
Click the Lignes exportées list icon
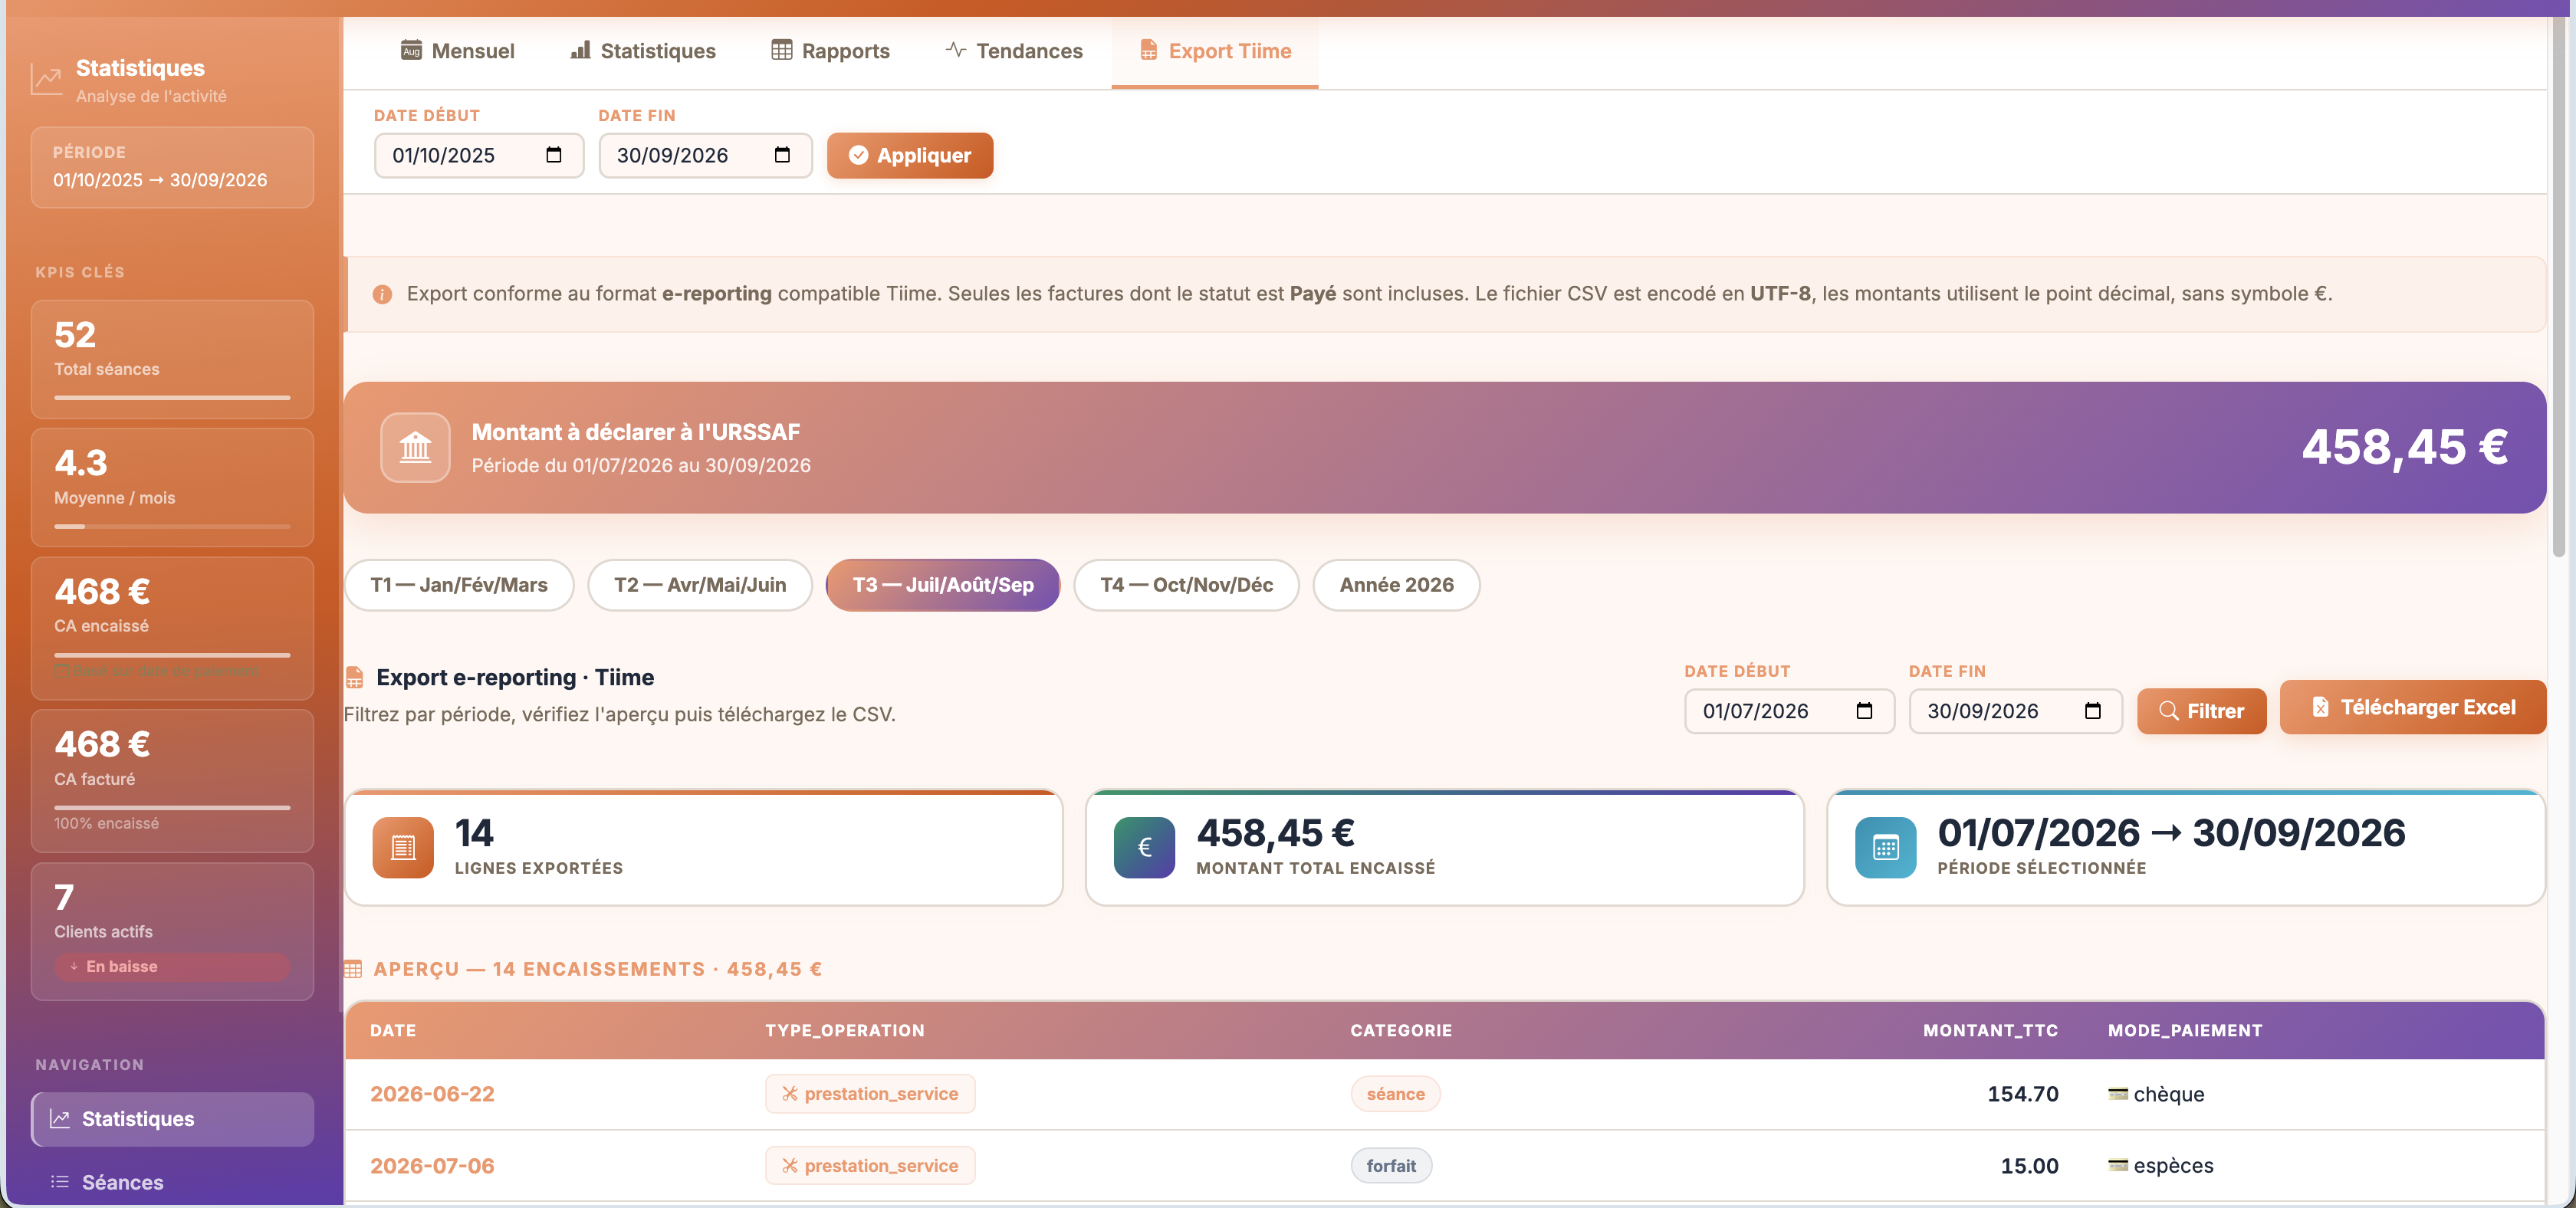(x=403, y=847)
